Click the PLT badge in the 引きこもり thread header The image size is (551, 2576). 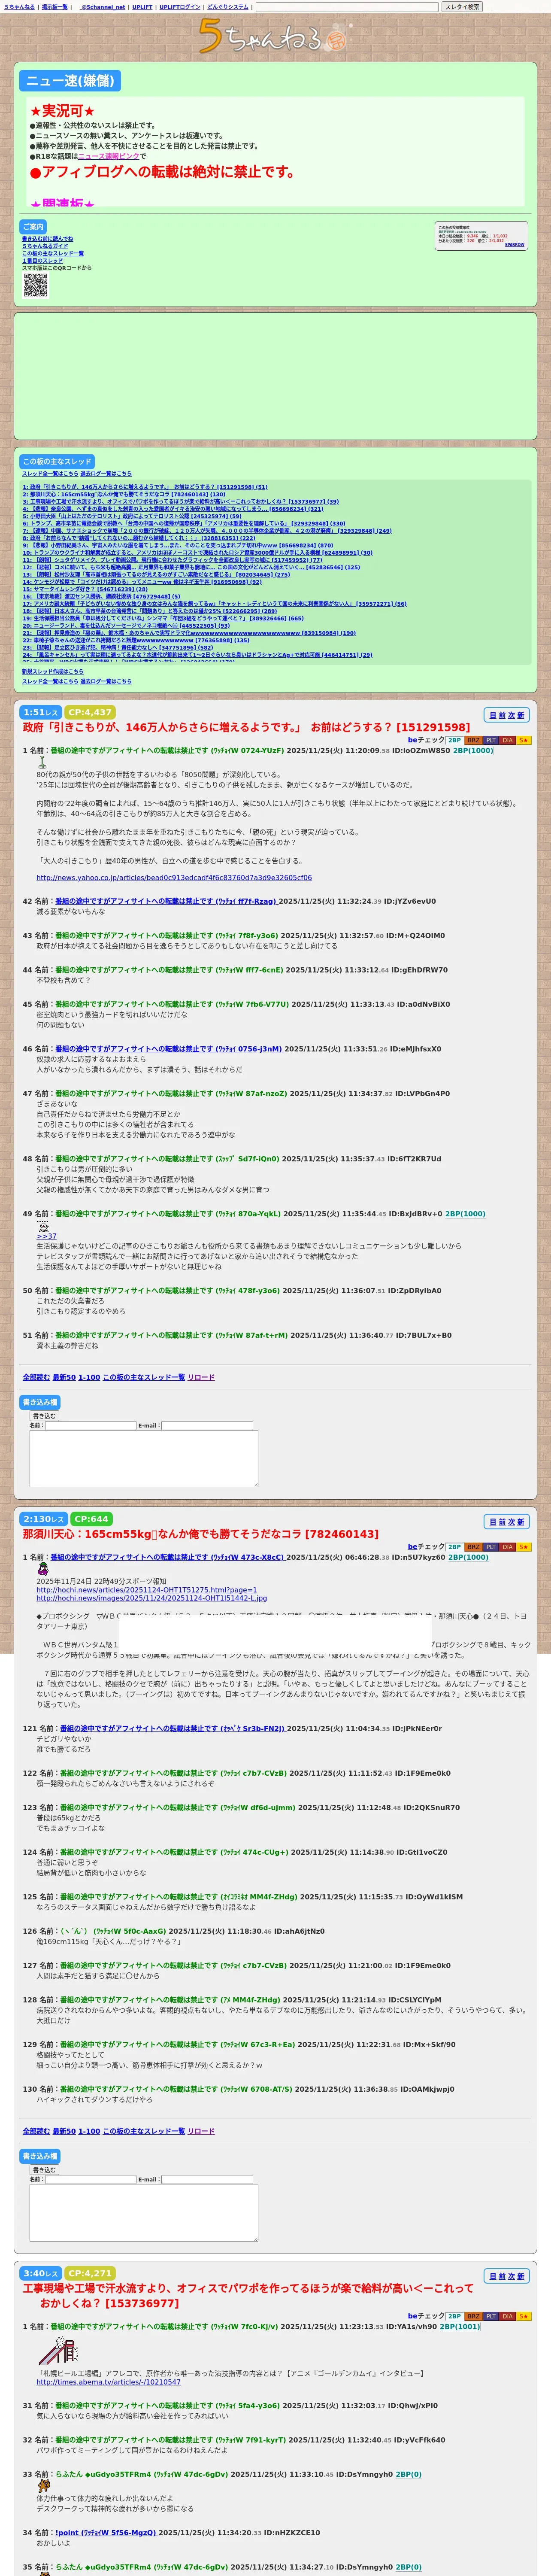point(491,740)
